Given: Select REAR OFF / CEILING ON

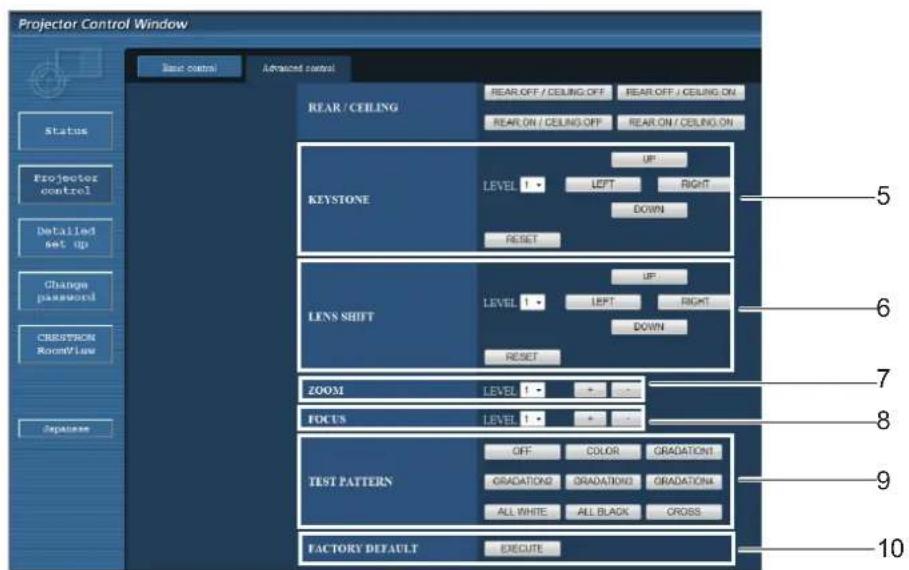Looking at the screenshot, I should [681, 93].
